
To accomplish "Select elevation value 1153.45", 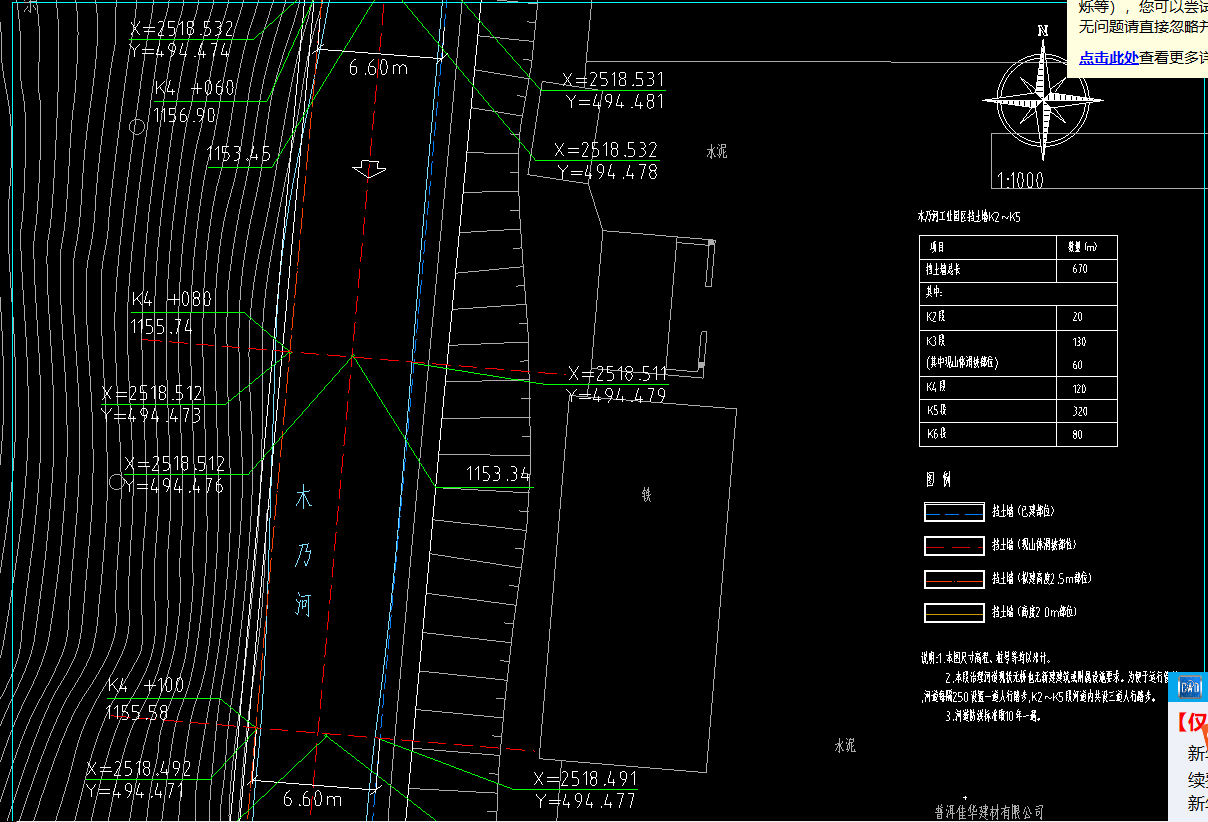I will (x=239, y=154).
